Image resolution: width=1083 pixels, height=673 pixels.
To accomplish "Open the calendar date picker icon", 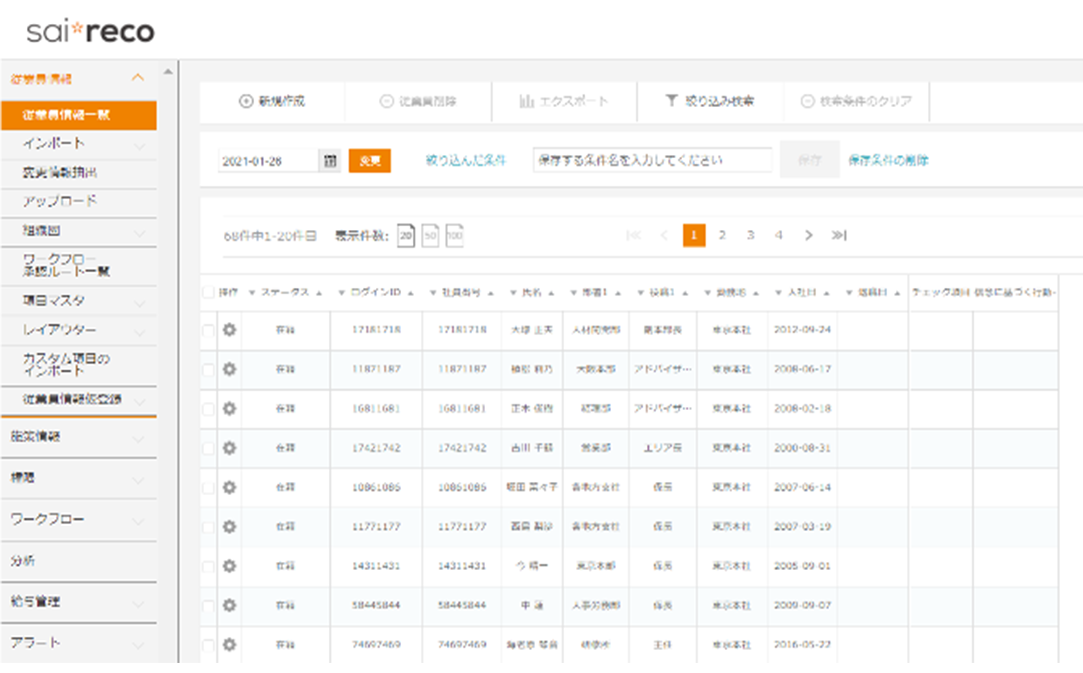I will coord(330,161).
